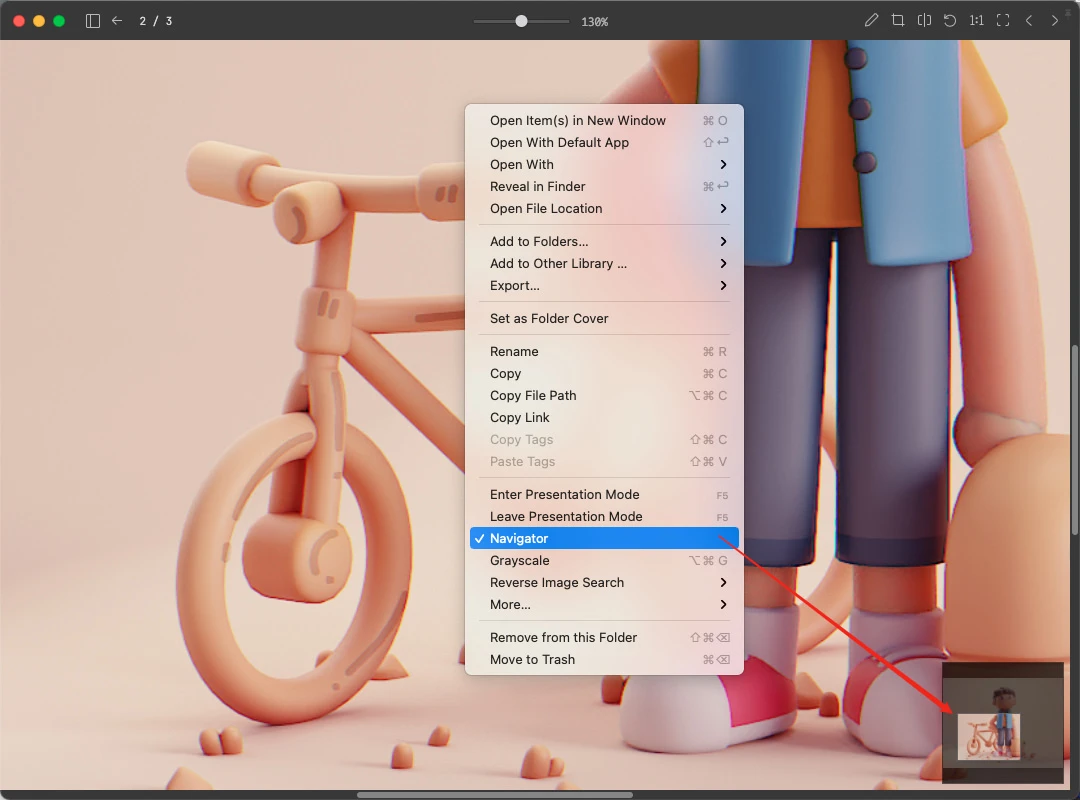Select Reveal in Finder

click(x=604, y=186)
